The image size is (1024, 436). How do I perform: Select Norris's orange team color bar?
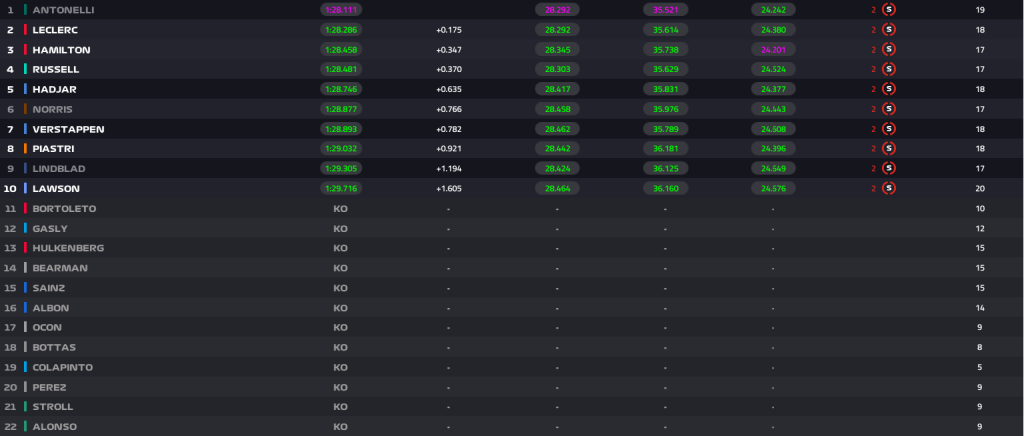[25, 109]
